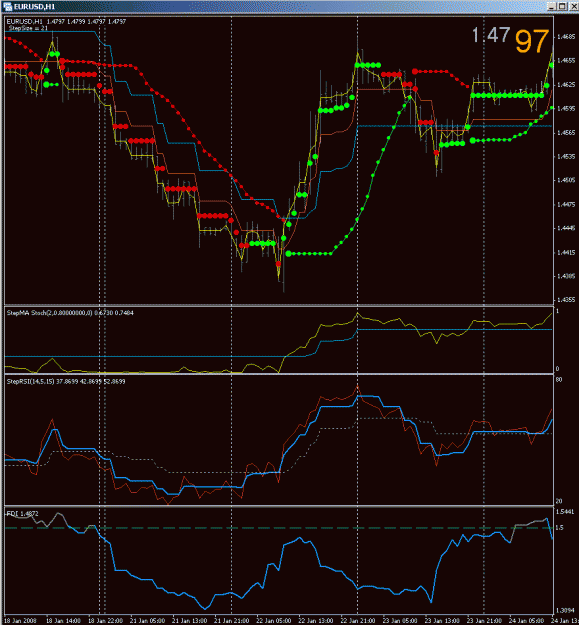
Task: Click the EURUSD,H1 title bar text
Action: (x=34, y=7)
